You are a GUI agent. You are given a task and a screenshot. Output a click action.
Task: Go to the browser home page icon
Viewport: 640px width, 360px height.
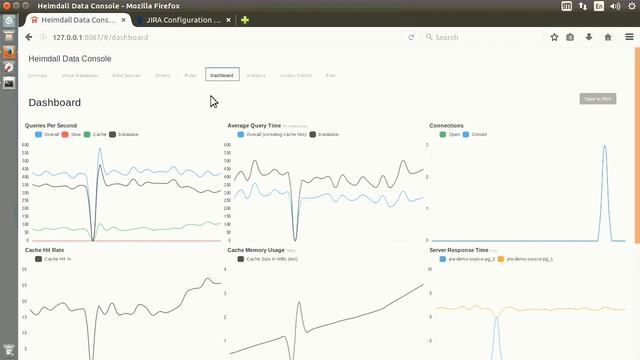click(x=608, y=37)
